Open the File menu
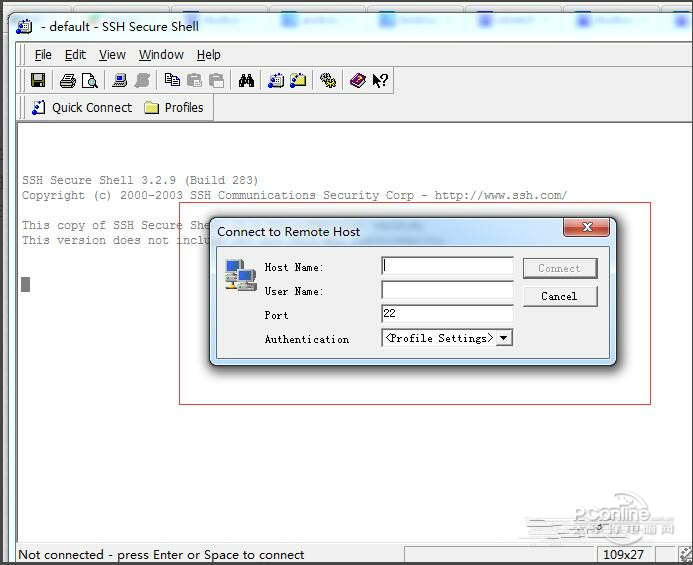The image size is (693, 565). [43, 55]
